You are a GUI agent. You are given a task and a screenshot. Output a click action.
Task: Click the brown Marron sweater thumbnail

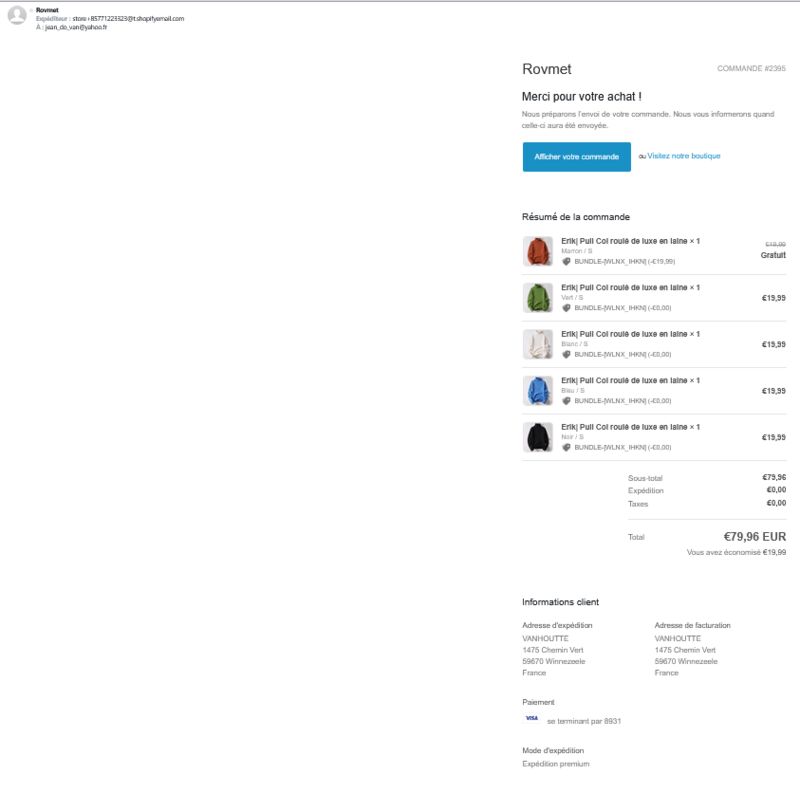tap(538, 251)
